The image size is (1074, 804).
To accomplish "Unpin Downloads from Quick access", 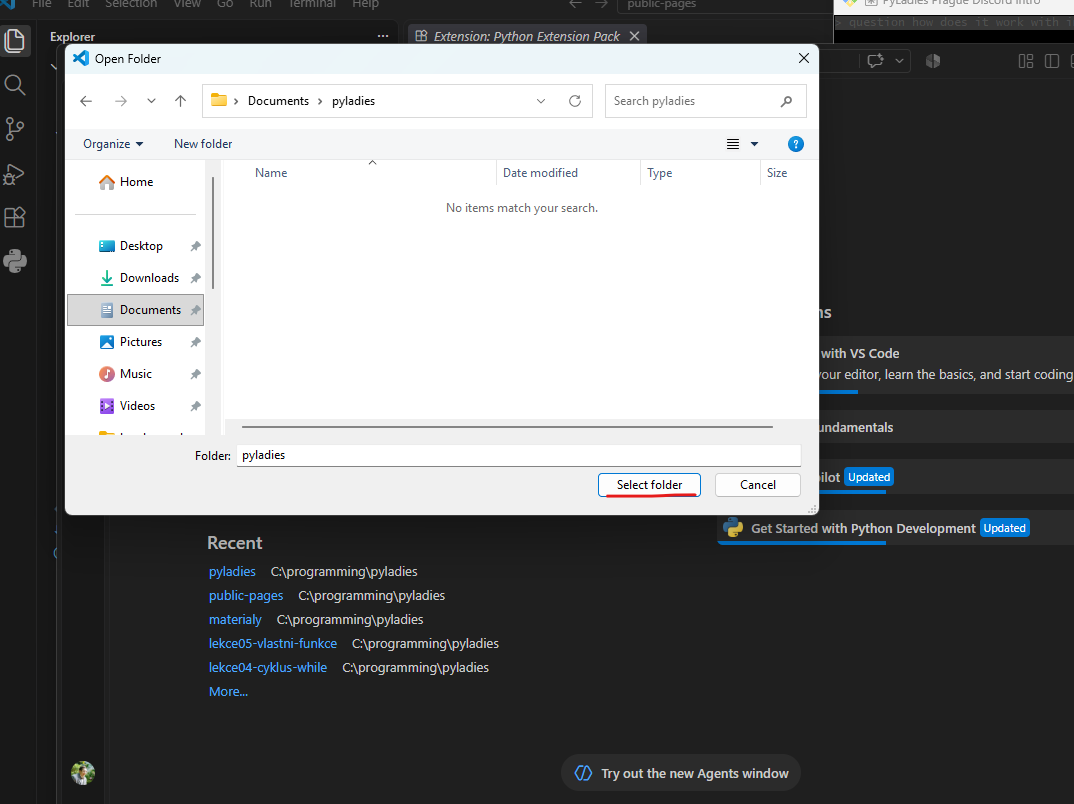I will pyautogui.click(x=195, y=278).
